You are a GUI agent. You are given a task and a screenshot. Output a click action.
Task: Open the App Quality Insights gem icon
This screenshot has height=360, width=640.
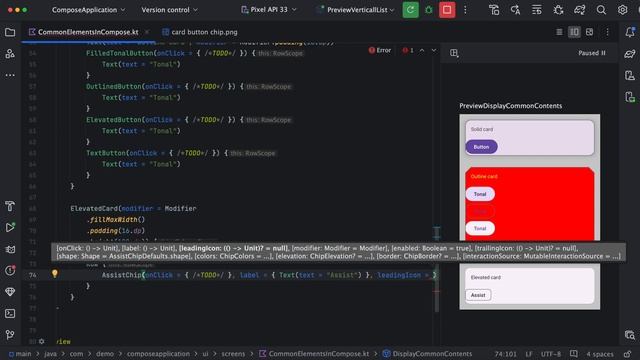pyautogui.click(x=10, y=292)
